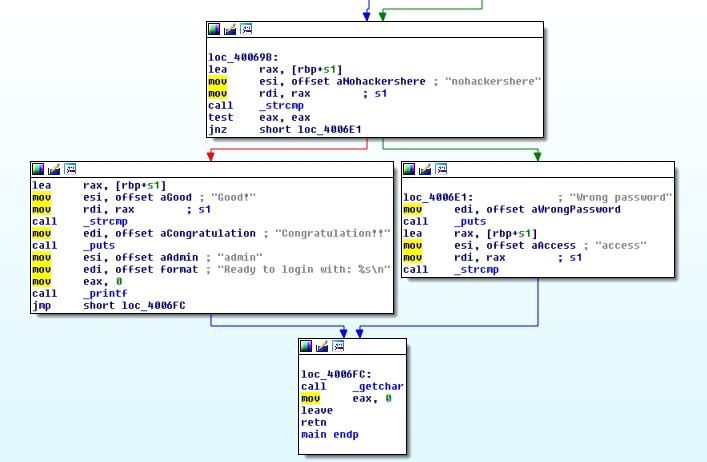Click the color icon in loc_400698 block header

tap(214, 29)
